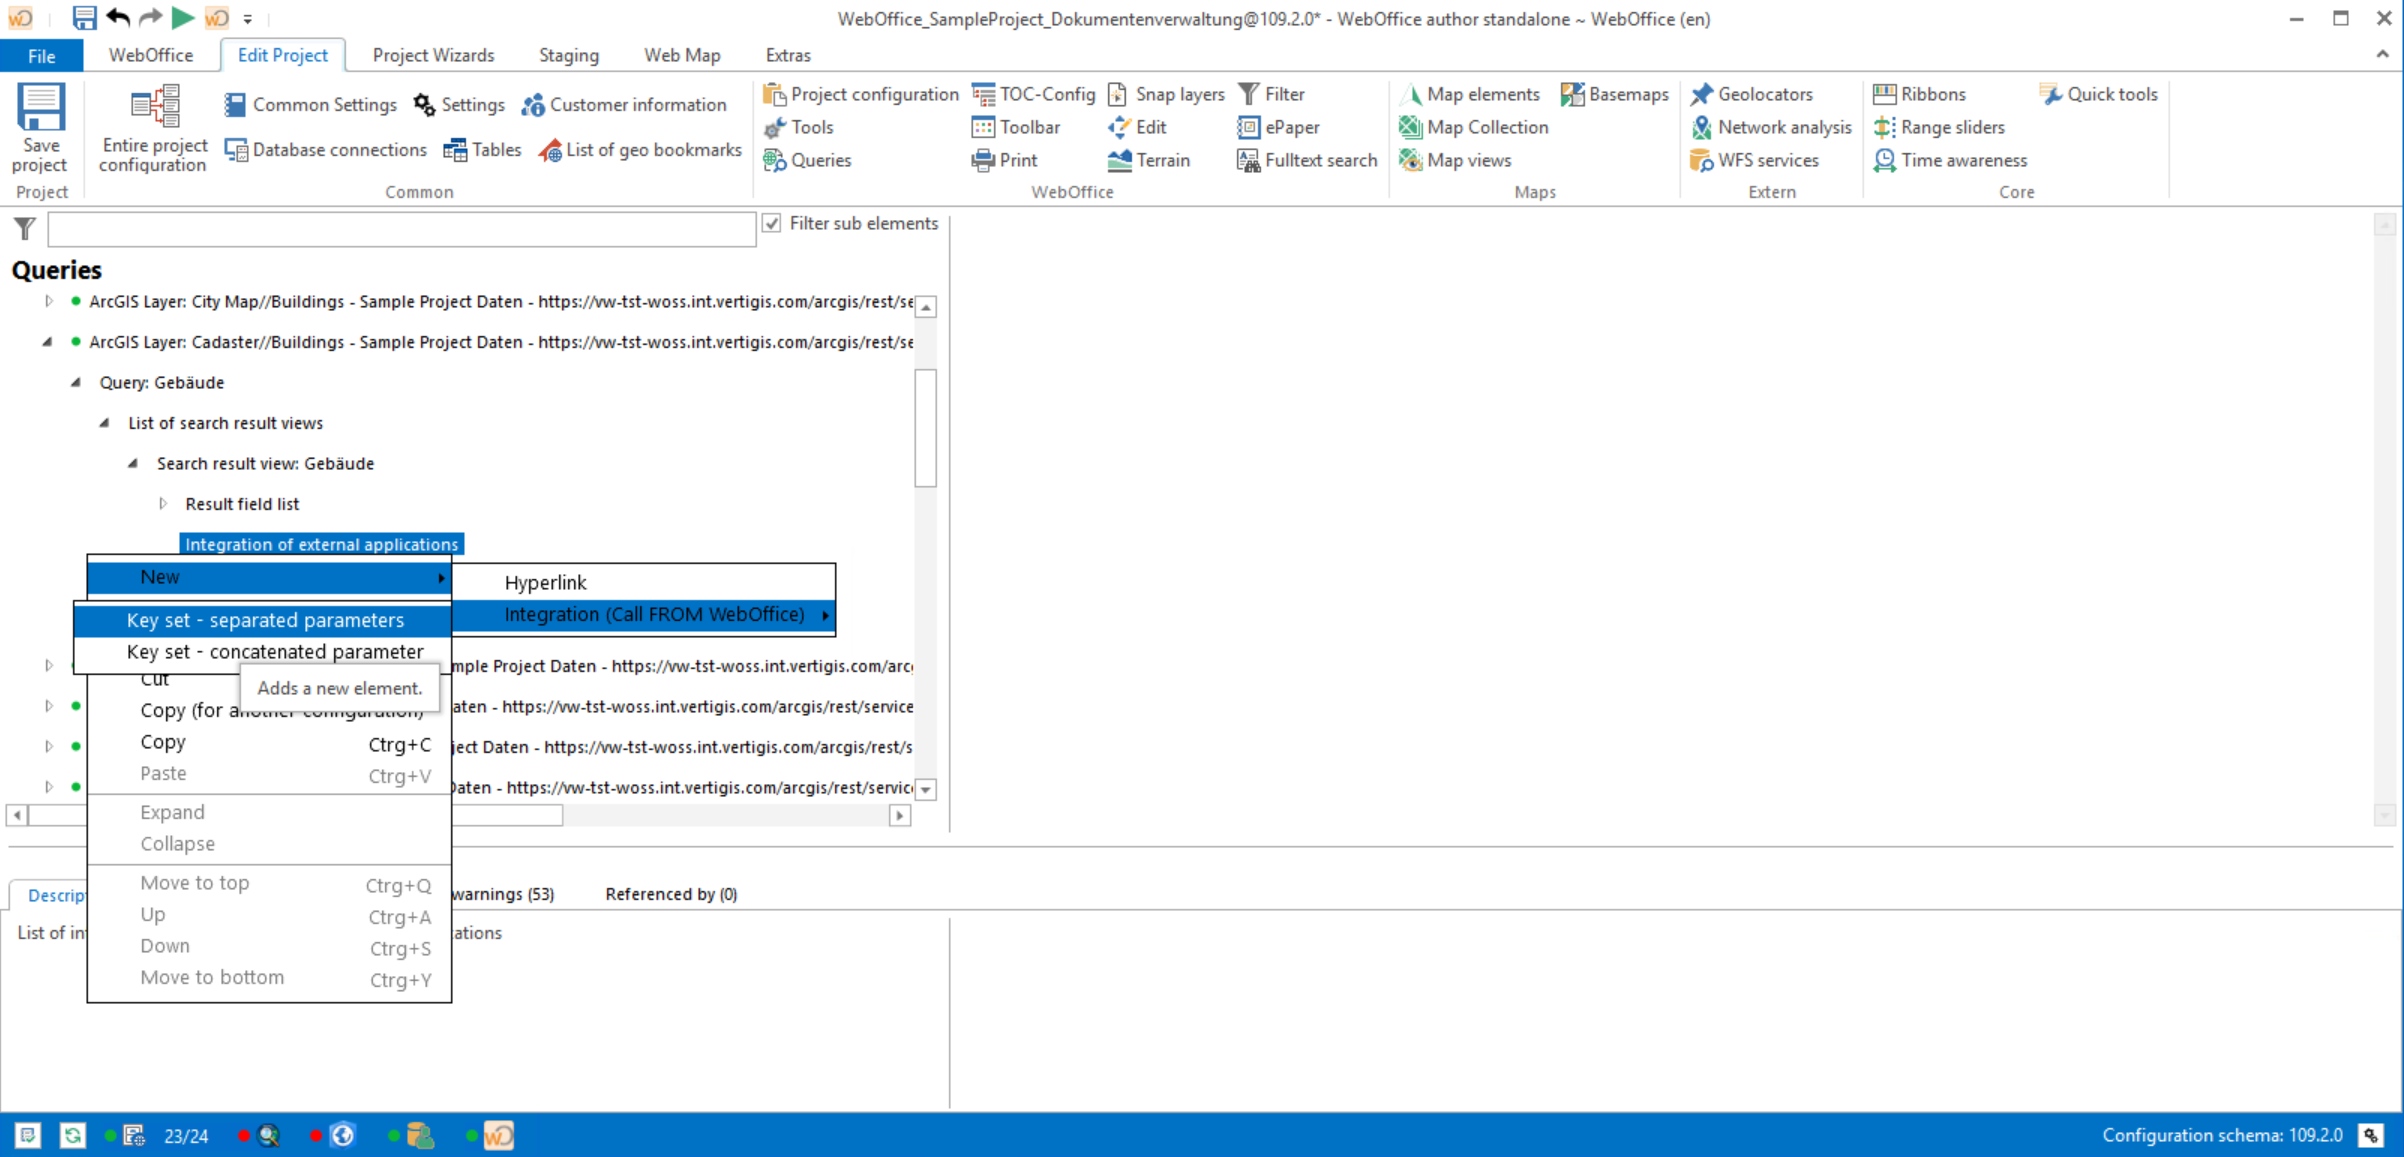Uncheck the Filter sub elements checkbox

771,223
